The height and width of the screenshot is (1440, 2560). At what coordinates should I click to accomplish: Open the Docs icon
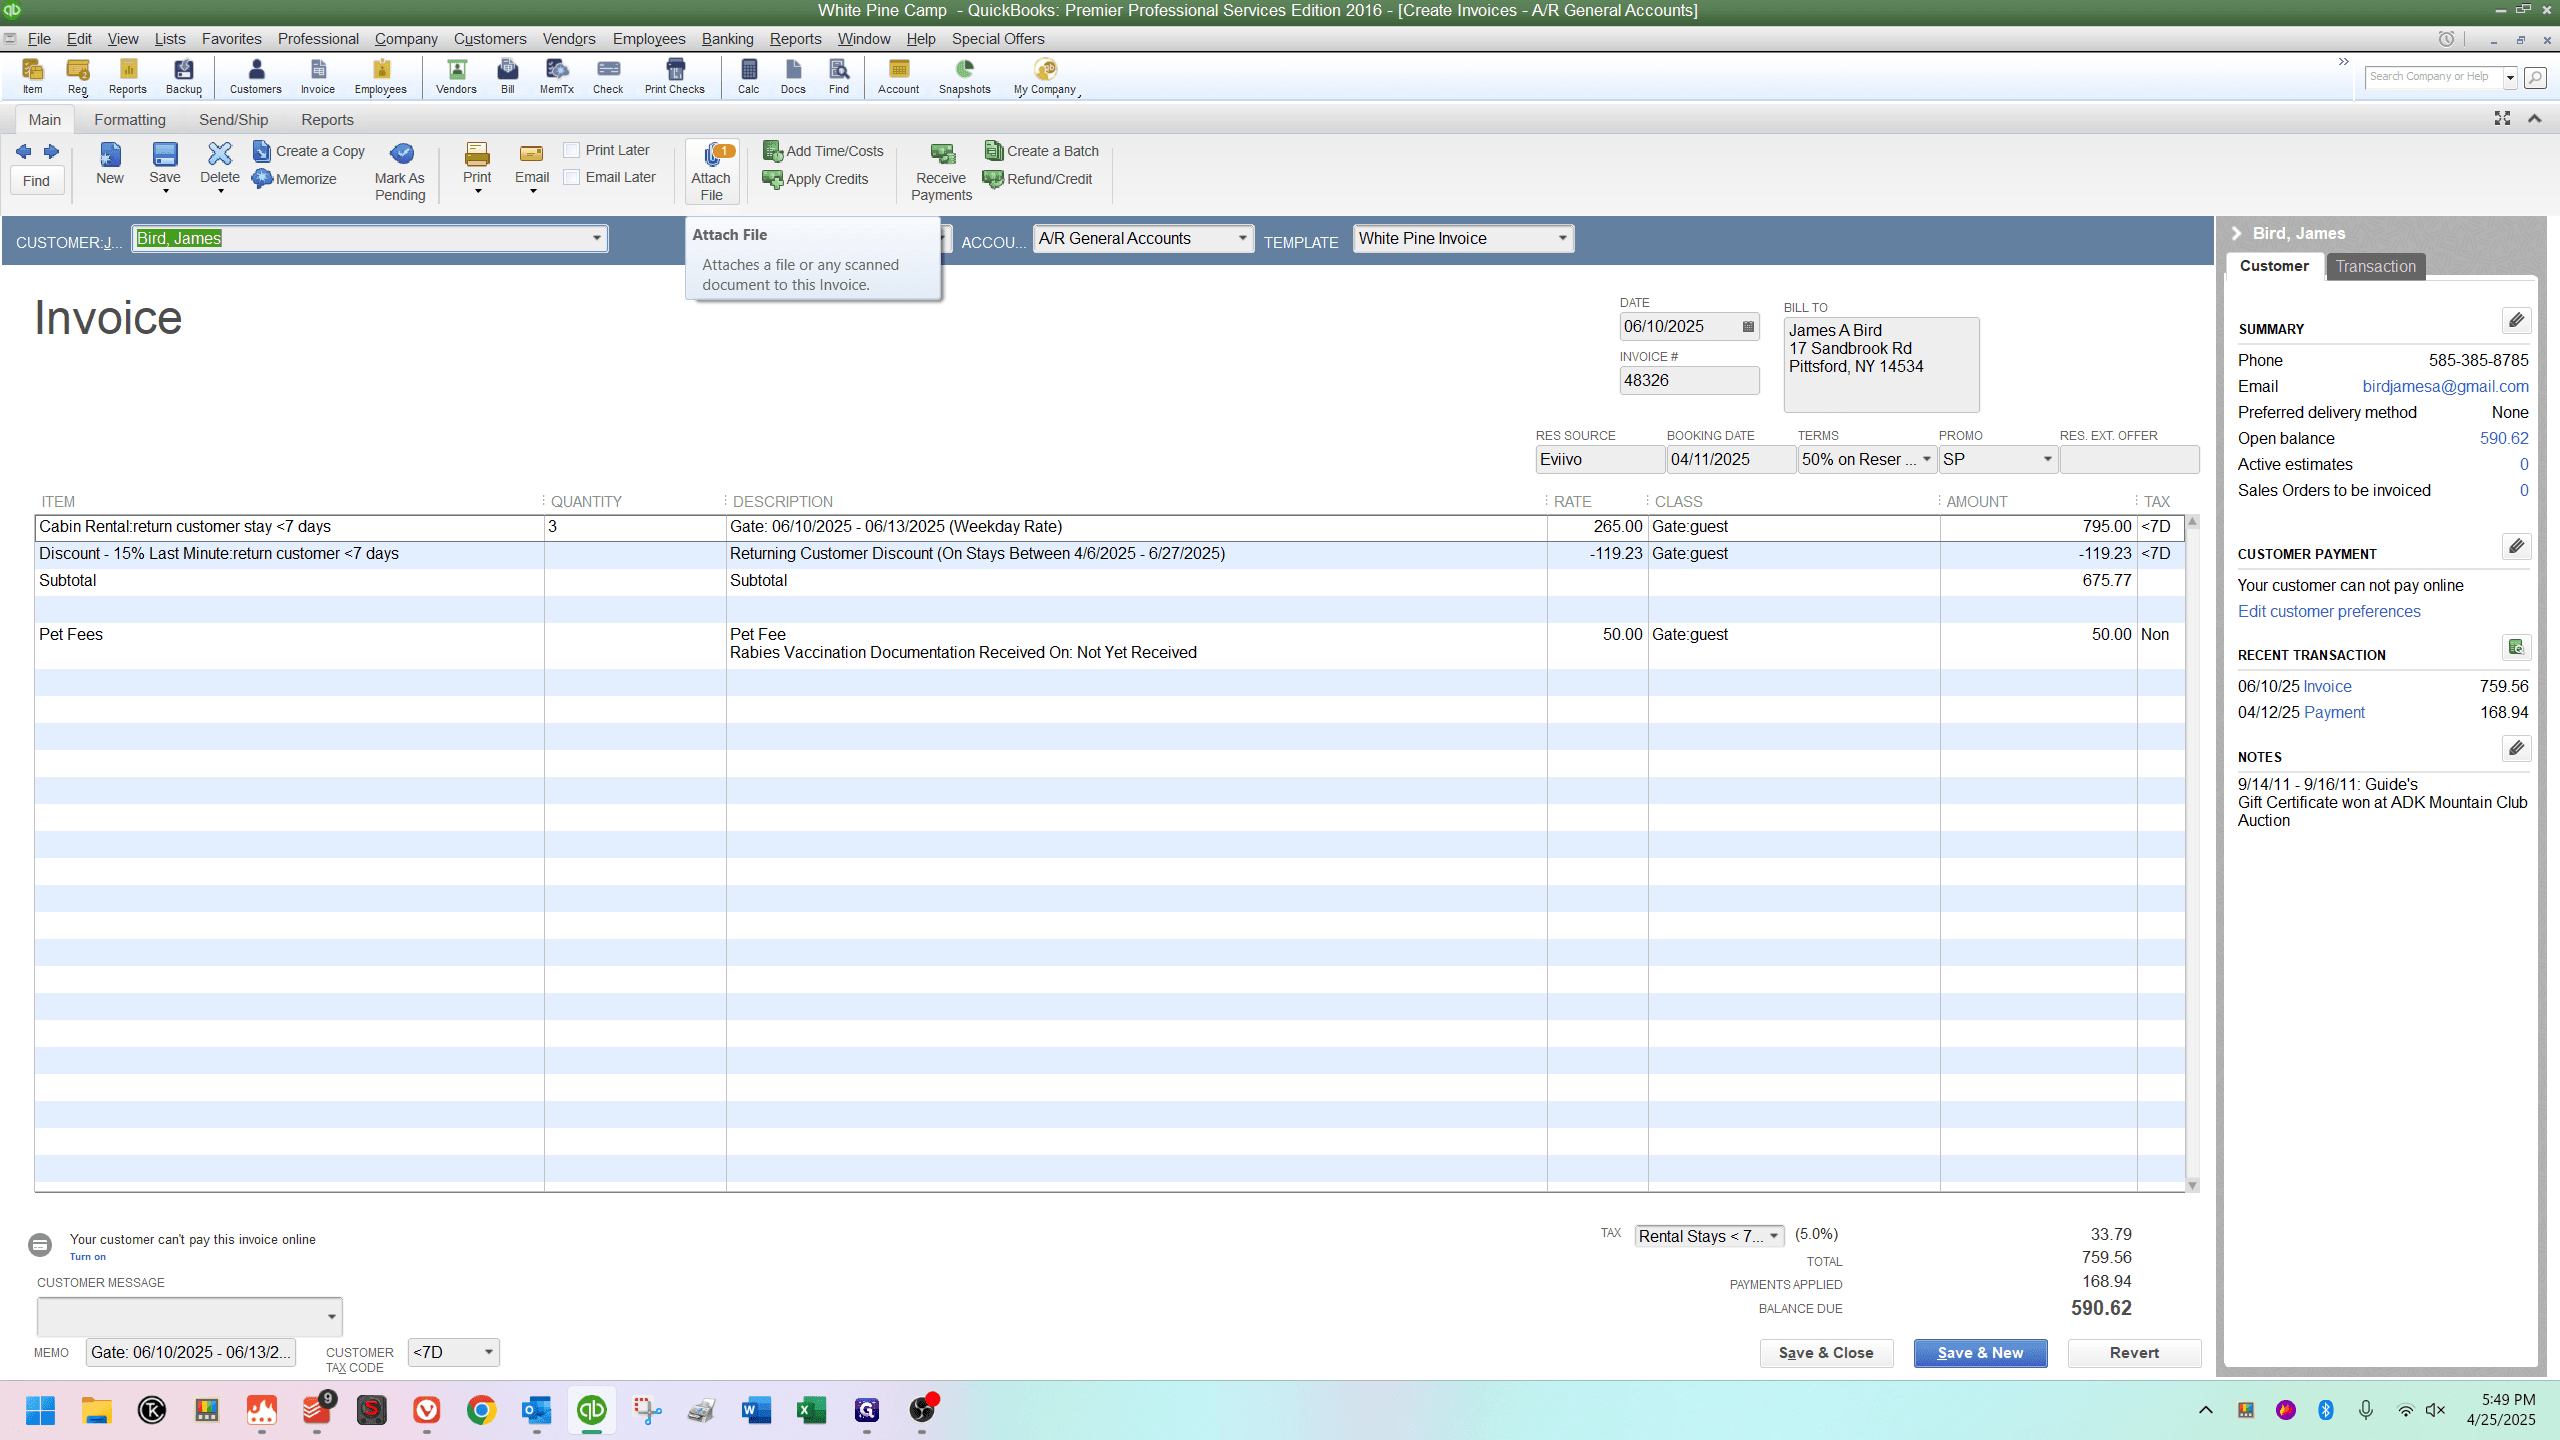click(793, 76)
